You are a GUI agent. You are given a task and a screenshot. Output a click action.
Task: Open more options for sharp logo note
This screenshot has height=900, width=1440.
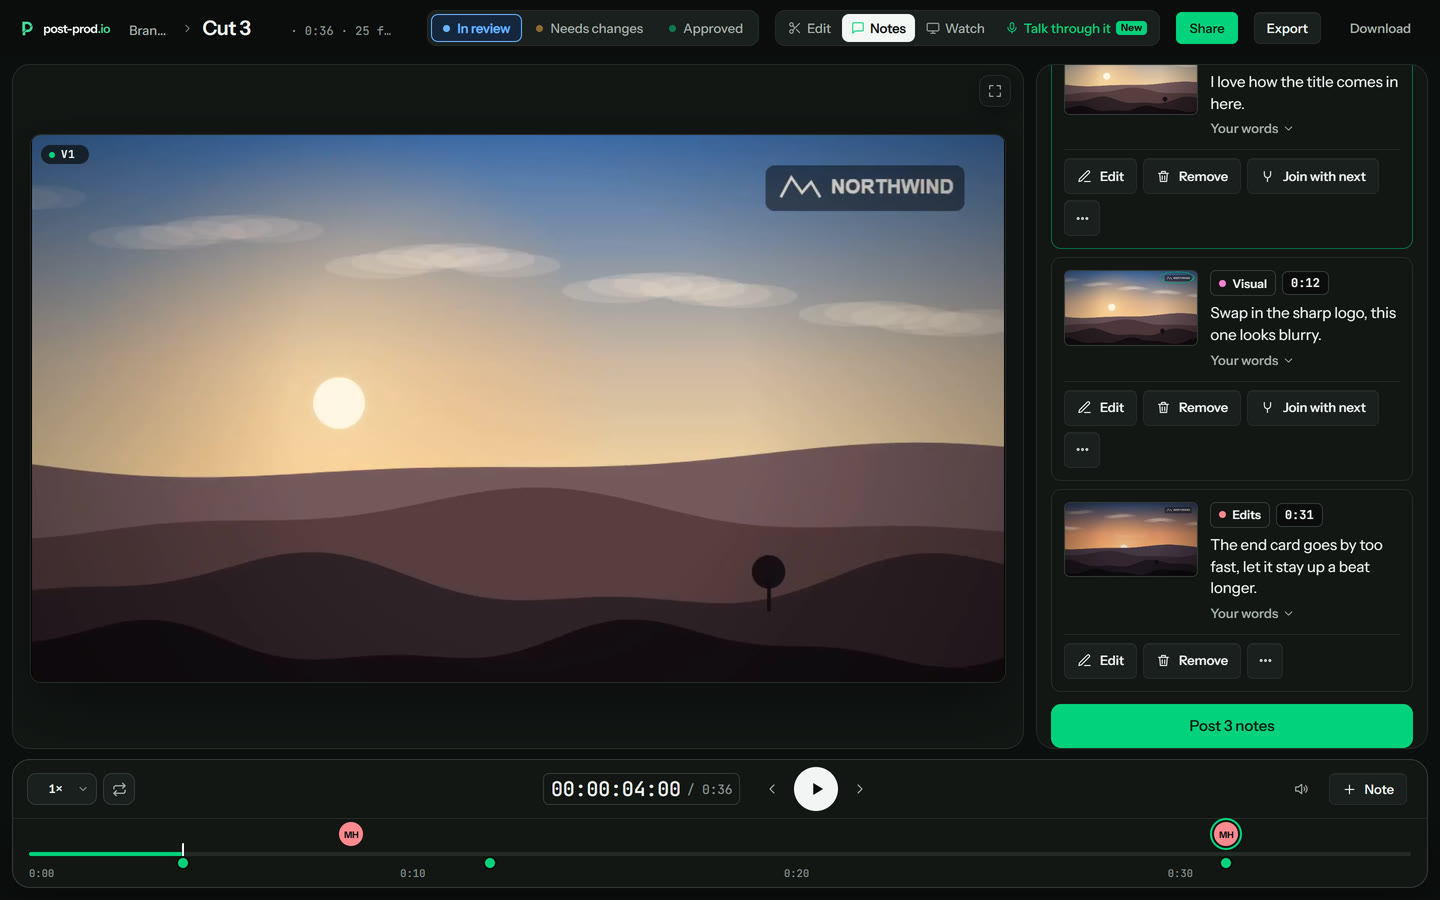click(1082, 450)
